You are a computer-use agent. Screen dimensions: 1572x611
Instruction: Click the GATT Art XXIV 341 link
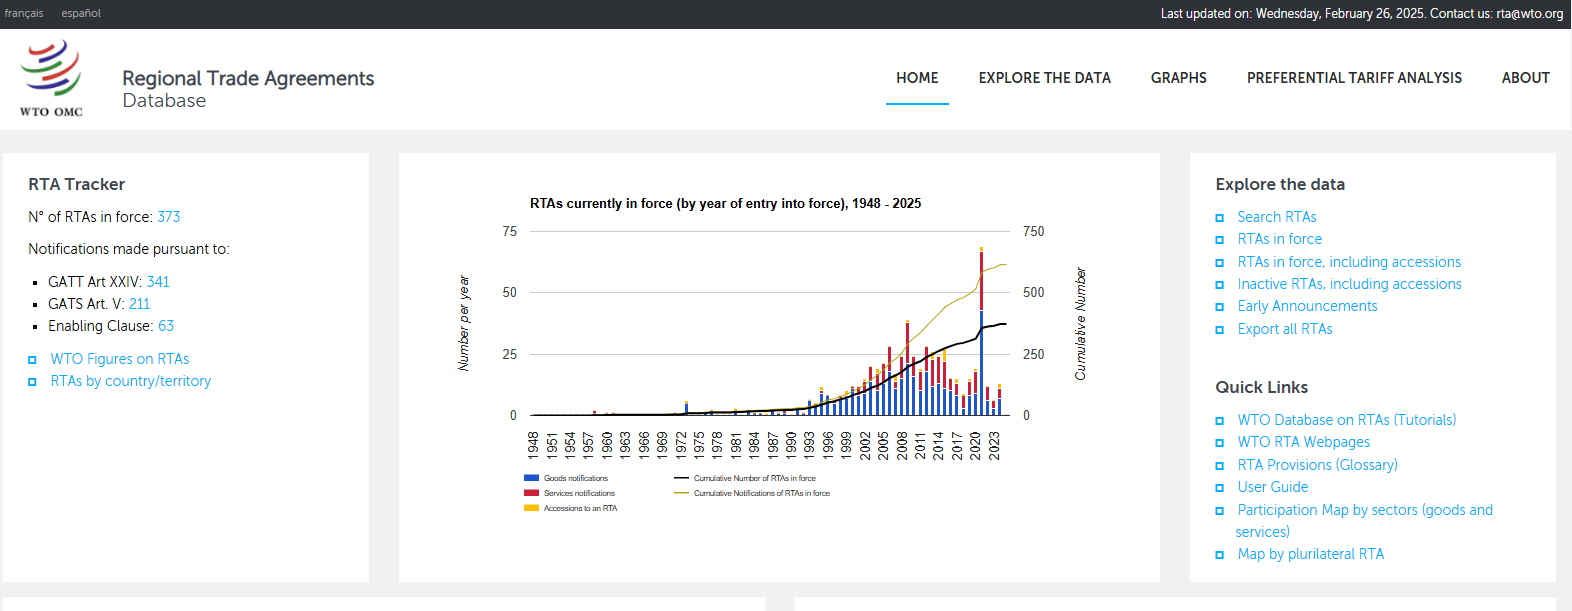pos(158,282)
